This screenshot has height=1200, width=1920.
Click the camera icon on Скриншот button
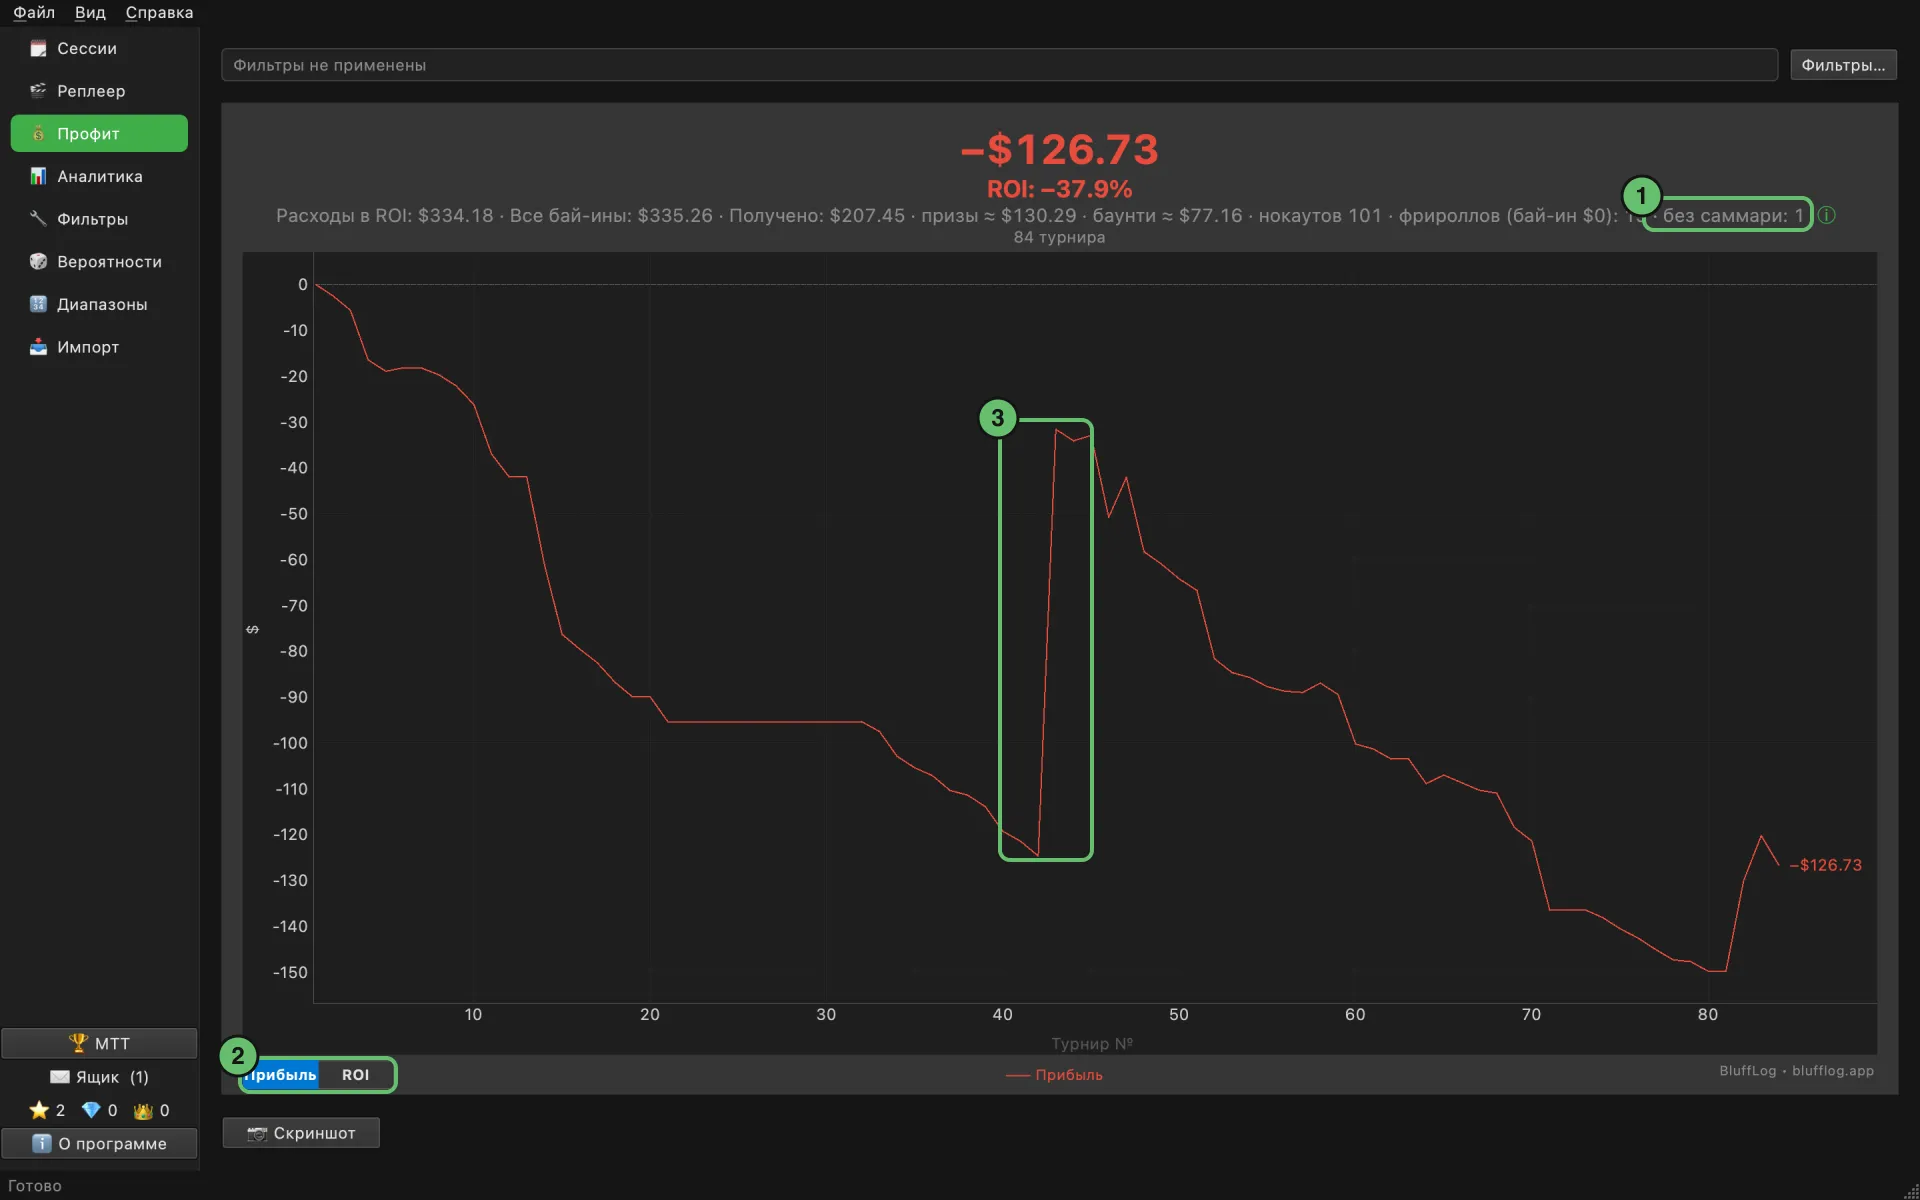pyautogui.click(x=257, y=1133)
